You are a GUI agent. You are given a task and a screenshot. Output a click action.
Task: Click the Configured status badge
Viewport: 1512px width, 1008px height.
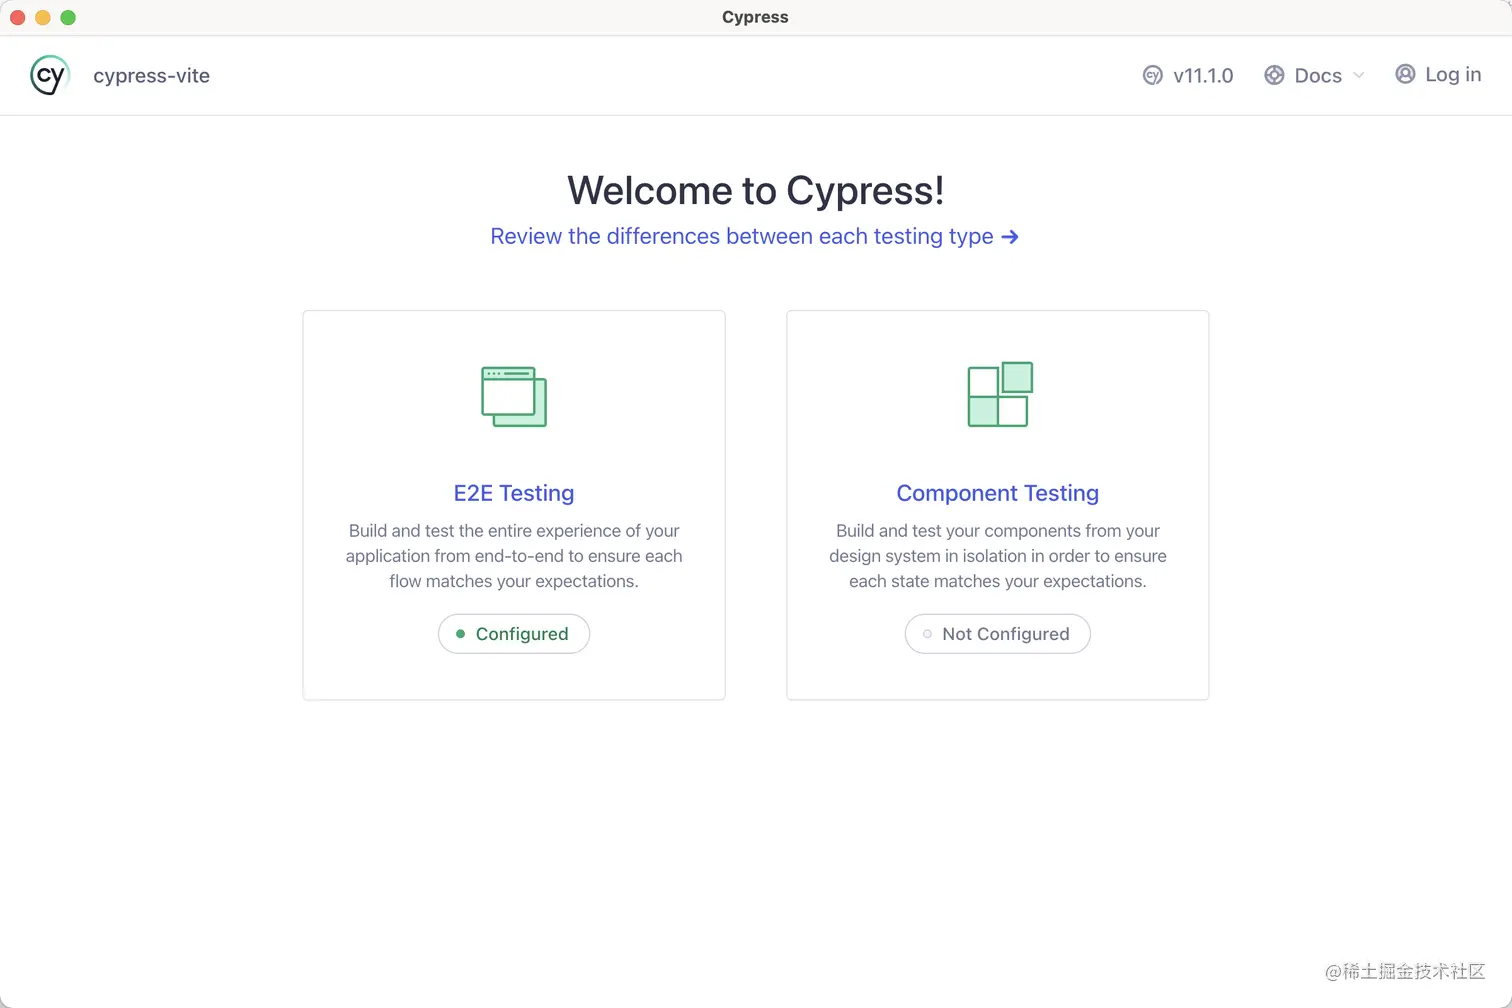point(514,634)
